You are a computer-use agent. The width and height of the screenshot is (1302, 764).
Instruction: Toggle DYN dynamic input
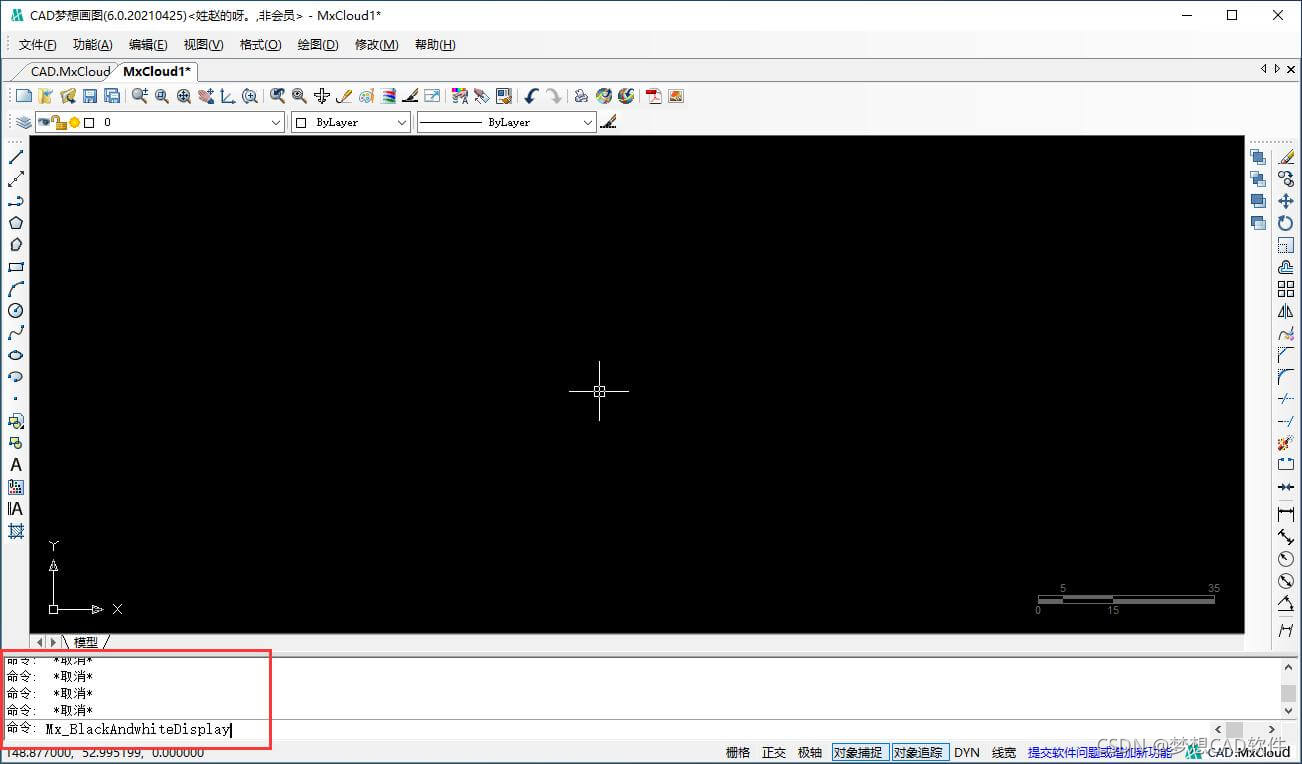point(967,752)
